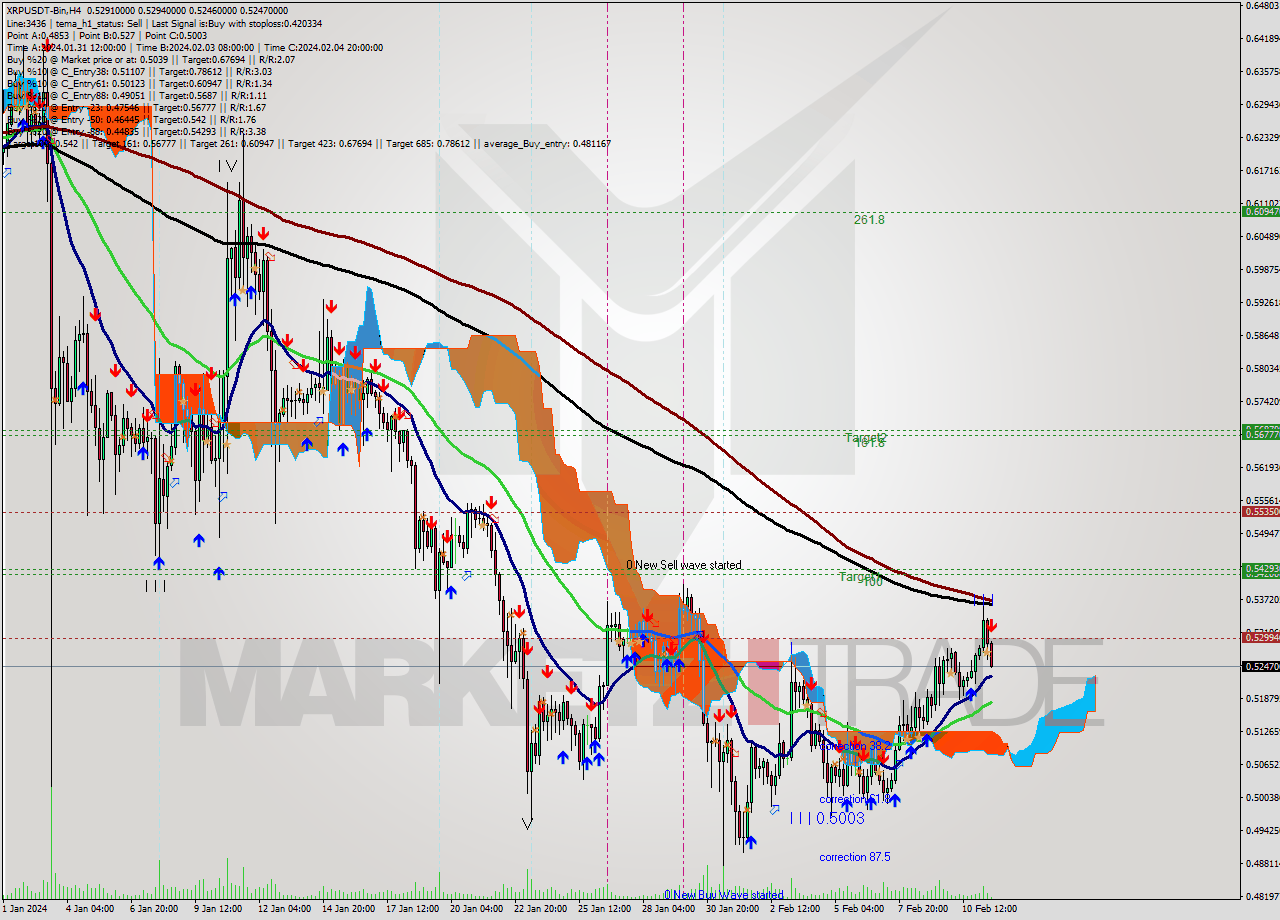
Task: Click the green 0.60947 price tag
Action: [x=1260, y=211]
